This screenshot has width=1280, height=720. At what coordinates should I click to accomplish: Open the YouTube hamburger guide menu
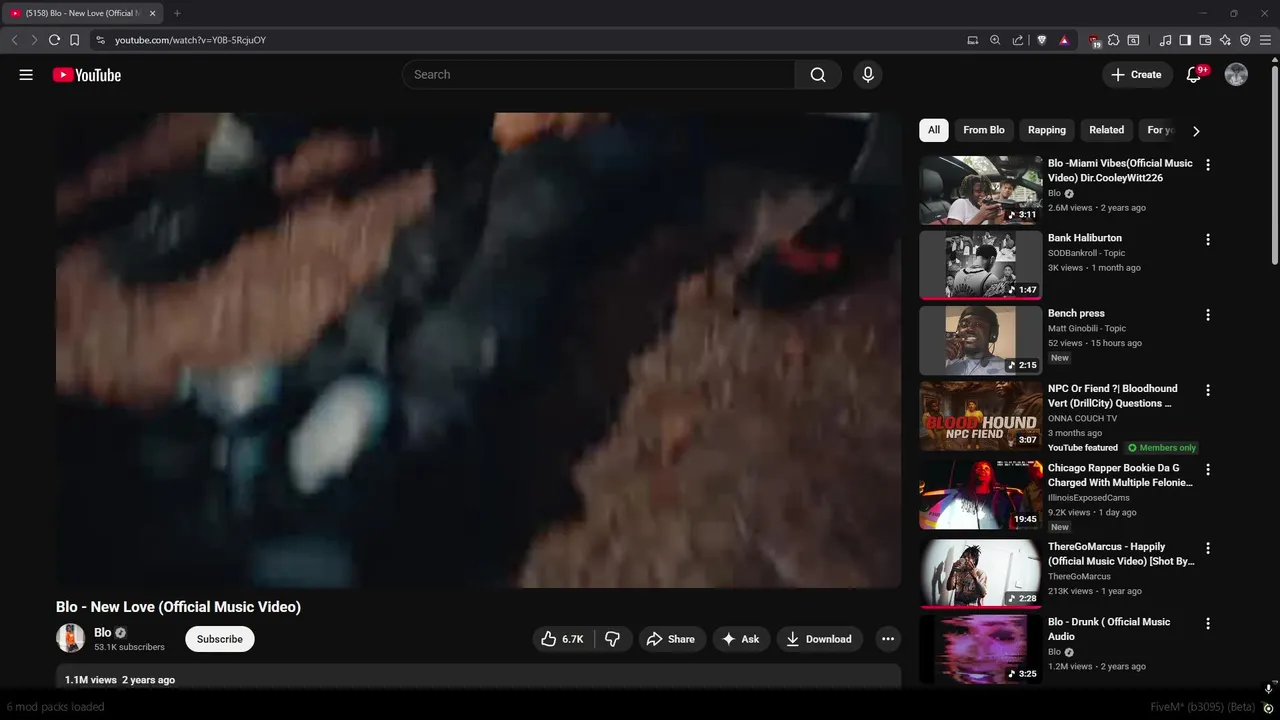pyautogui.click(x=26, y=75)
